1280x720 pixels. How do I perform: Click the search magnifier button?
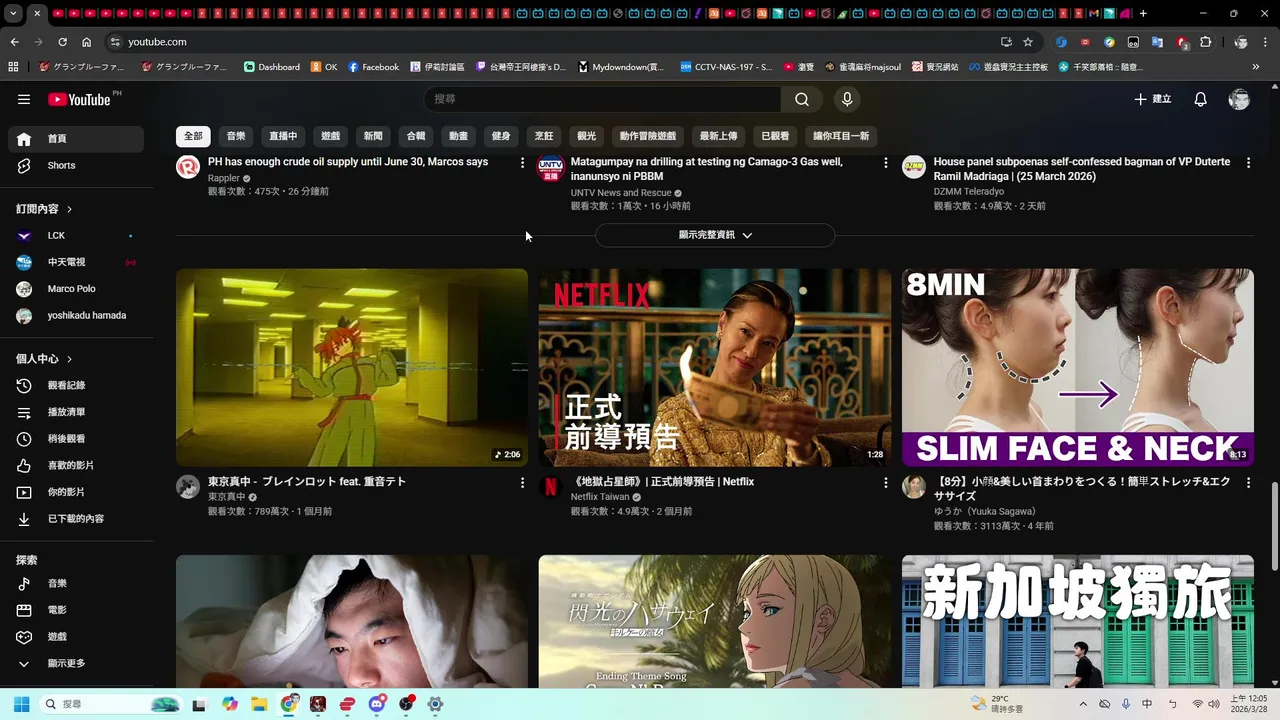(802, 99)
